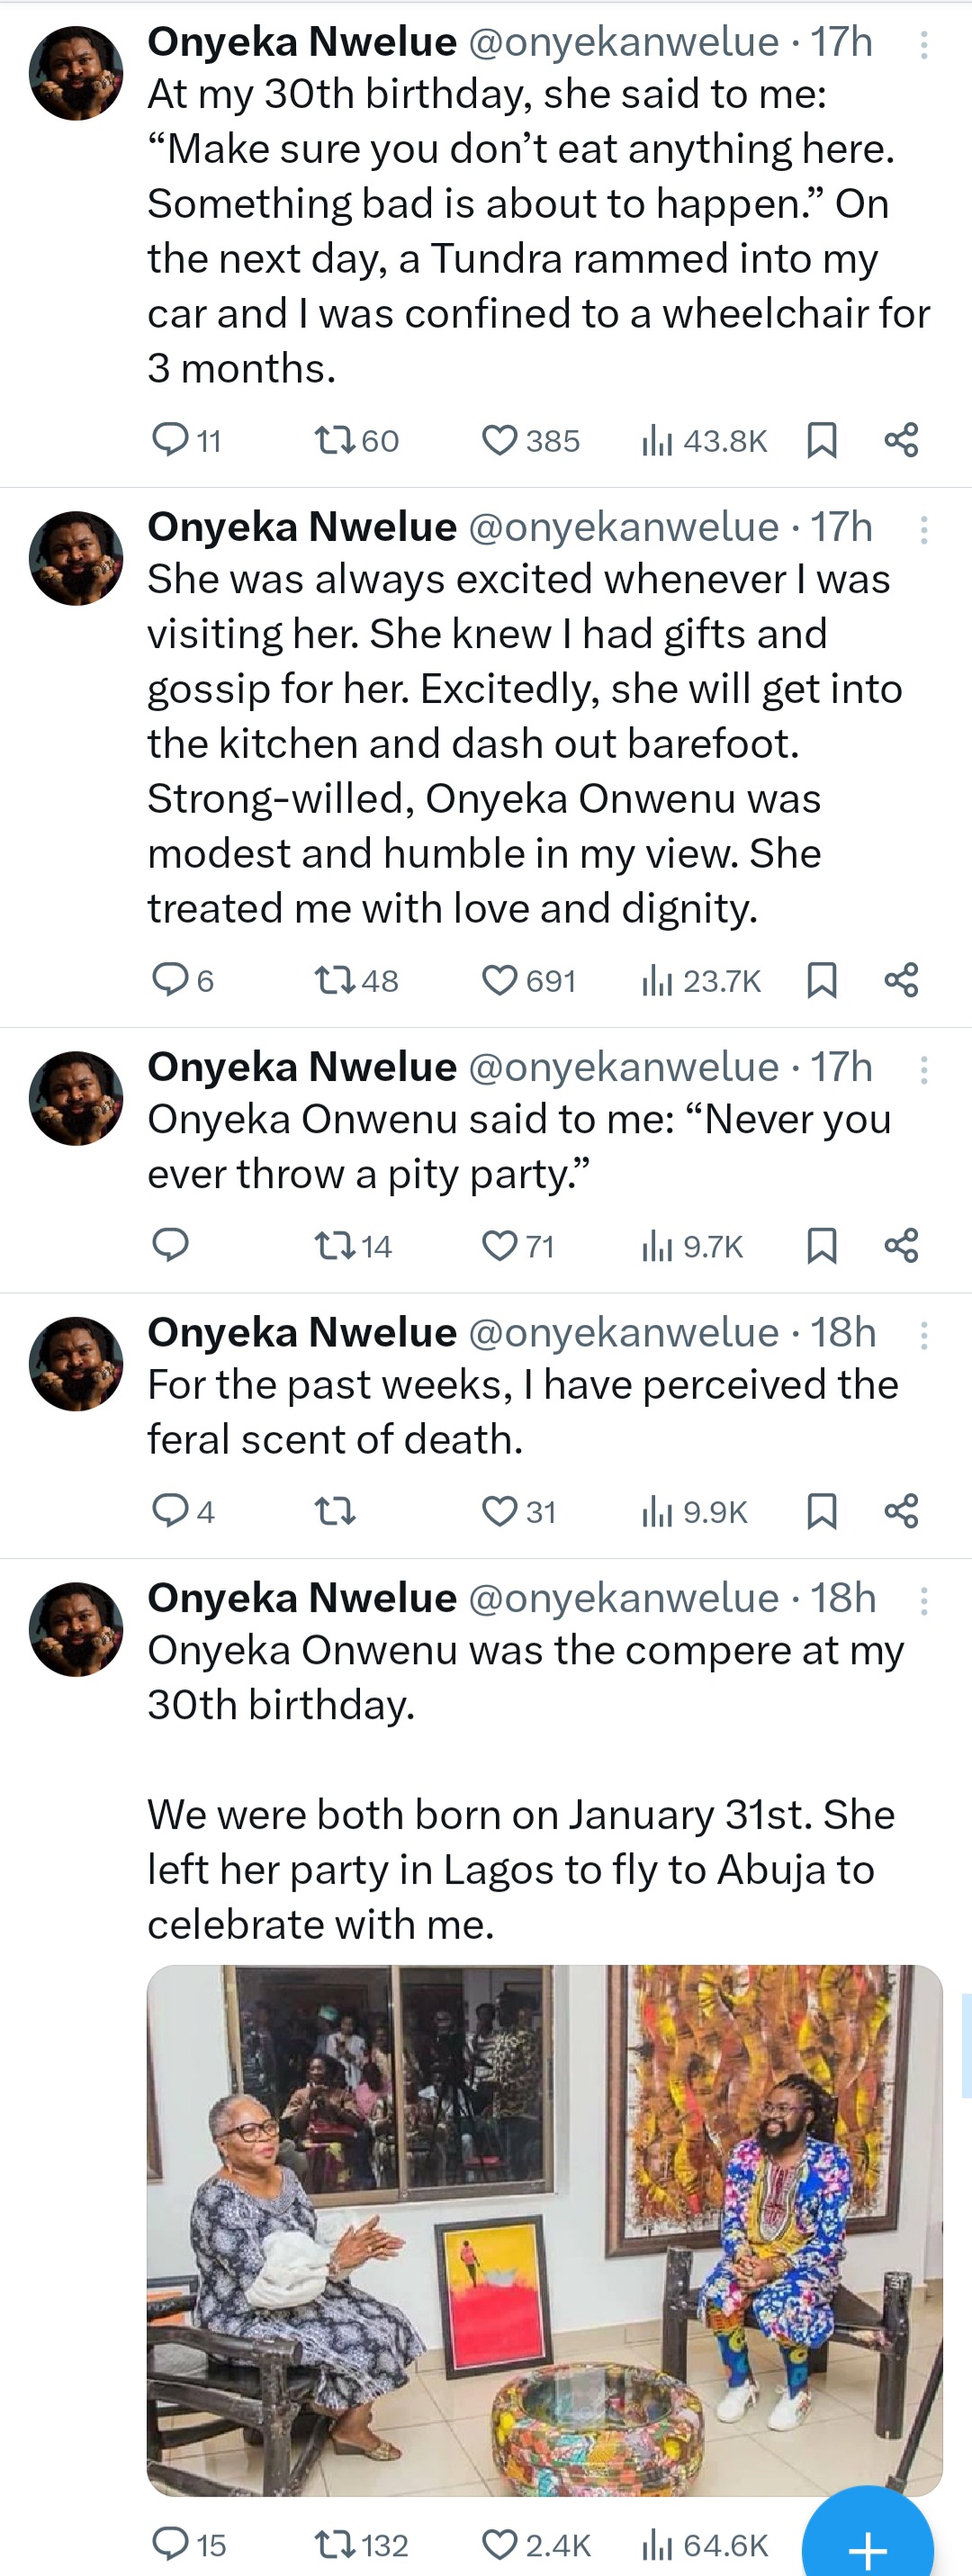Reply to the tweet with 11 comments
This screenshot has width=972, height=2576.
coord(170,439)
